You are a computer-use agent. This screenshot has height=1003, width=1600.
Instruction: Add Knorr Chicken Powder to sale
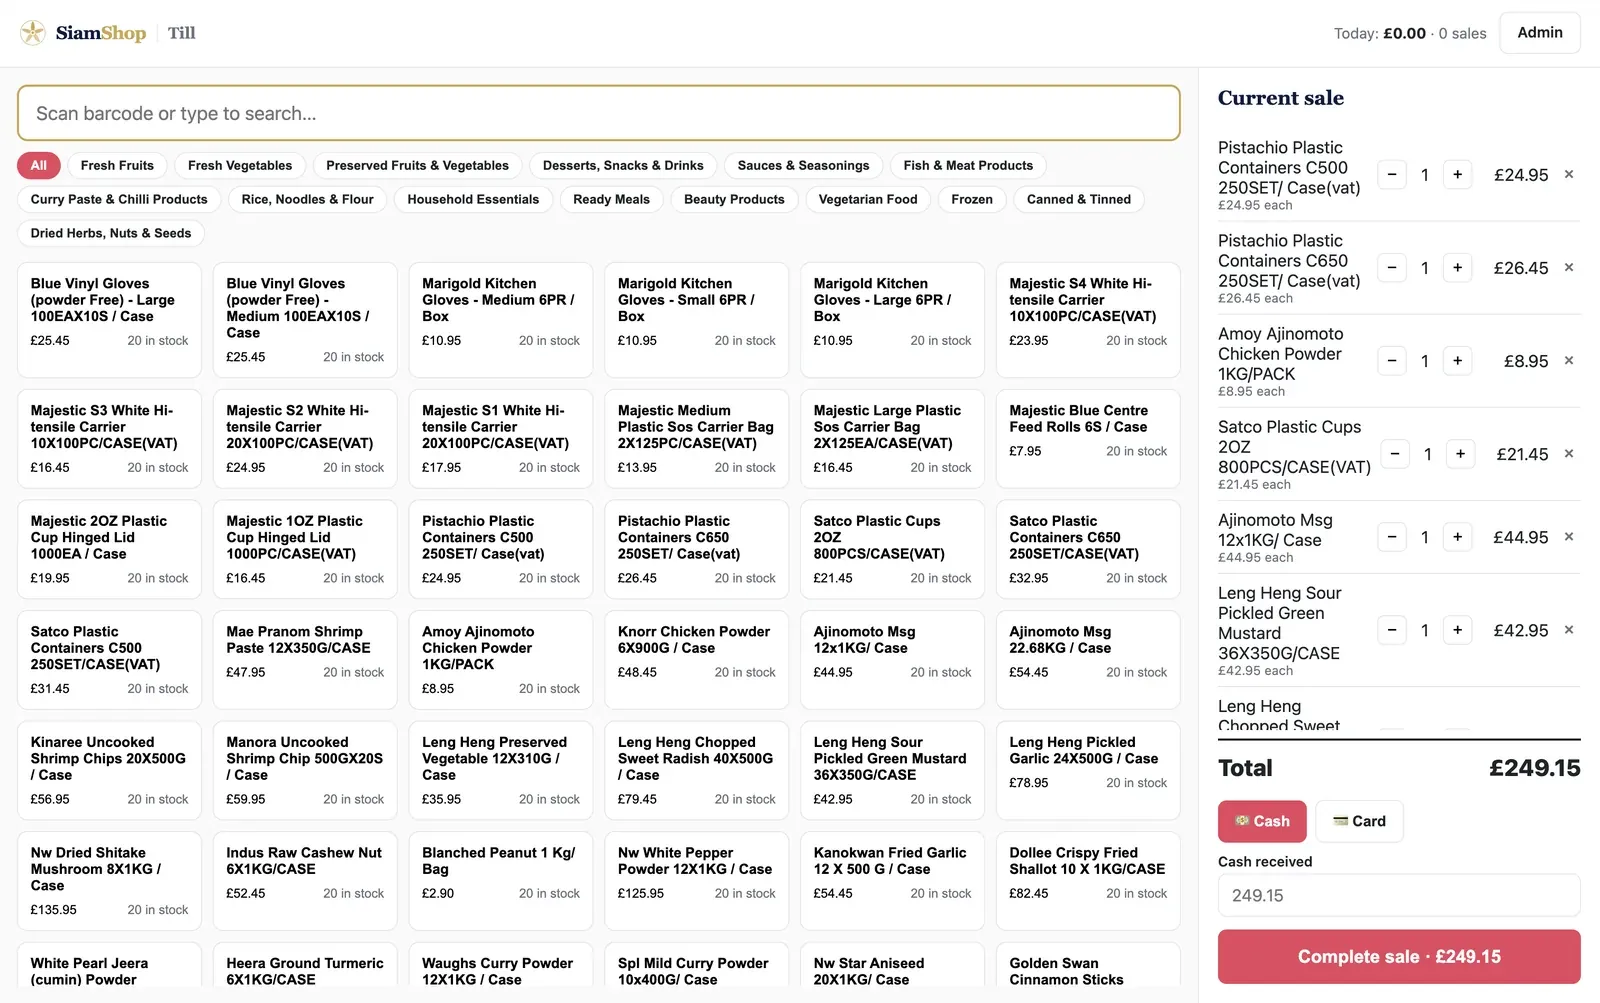[x=697, y=659]
